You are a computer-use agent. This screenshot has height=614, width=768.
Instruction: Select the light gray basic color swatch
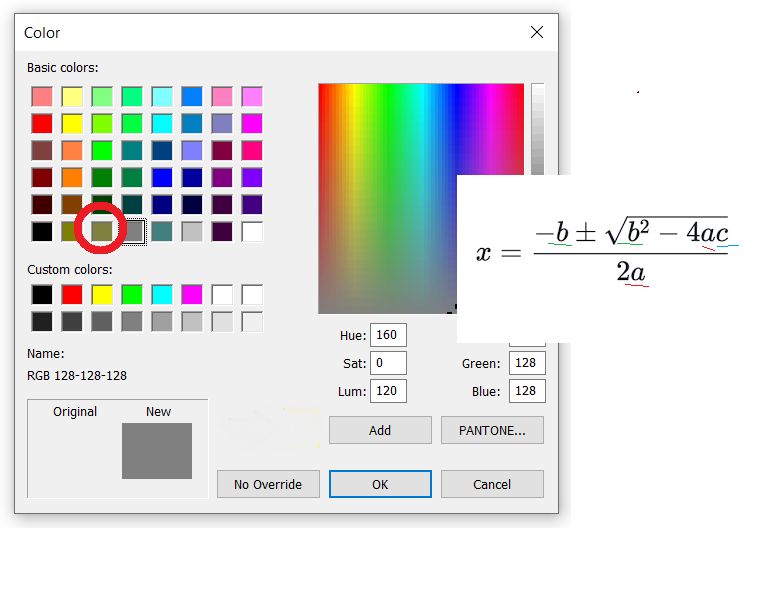pyautogui.click(x=192, y=232)
